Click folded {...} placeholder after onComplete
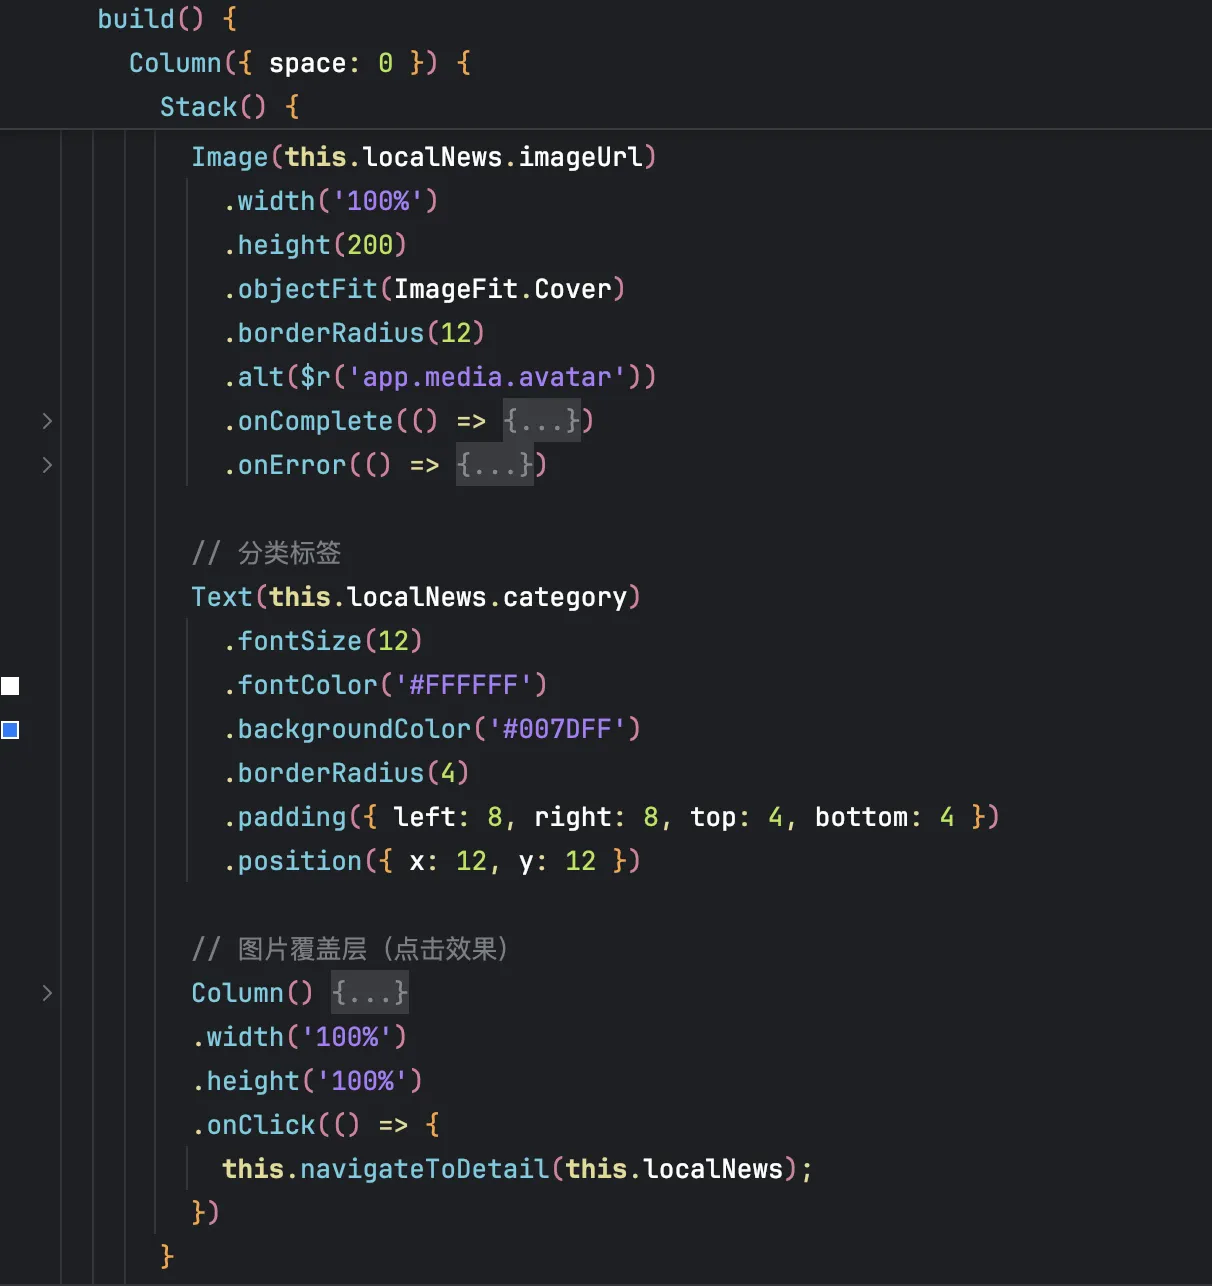The image size is (1212, 1286). click(x=541, y=421)
